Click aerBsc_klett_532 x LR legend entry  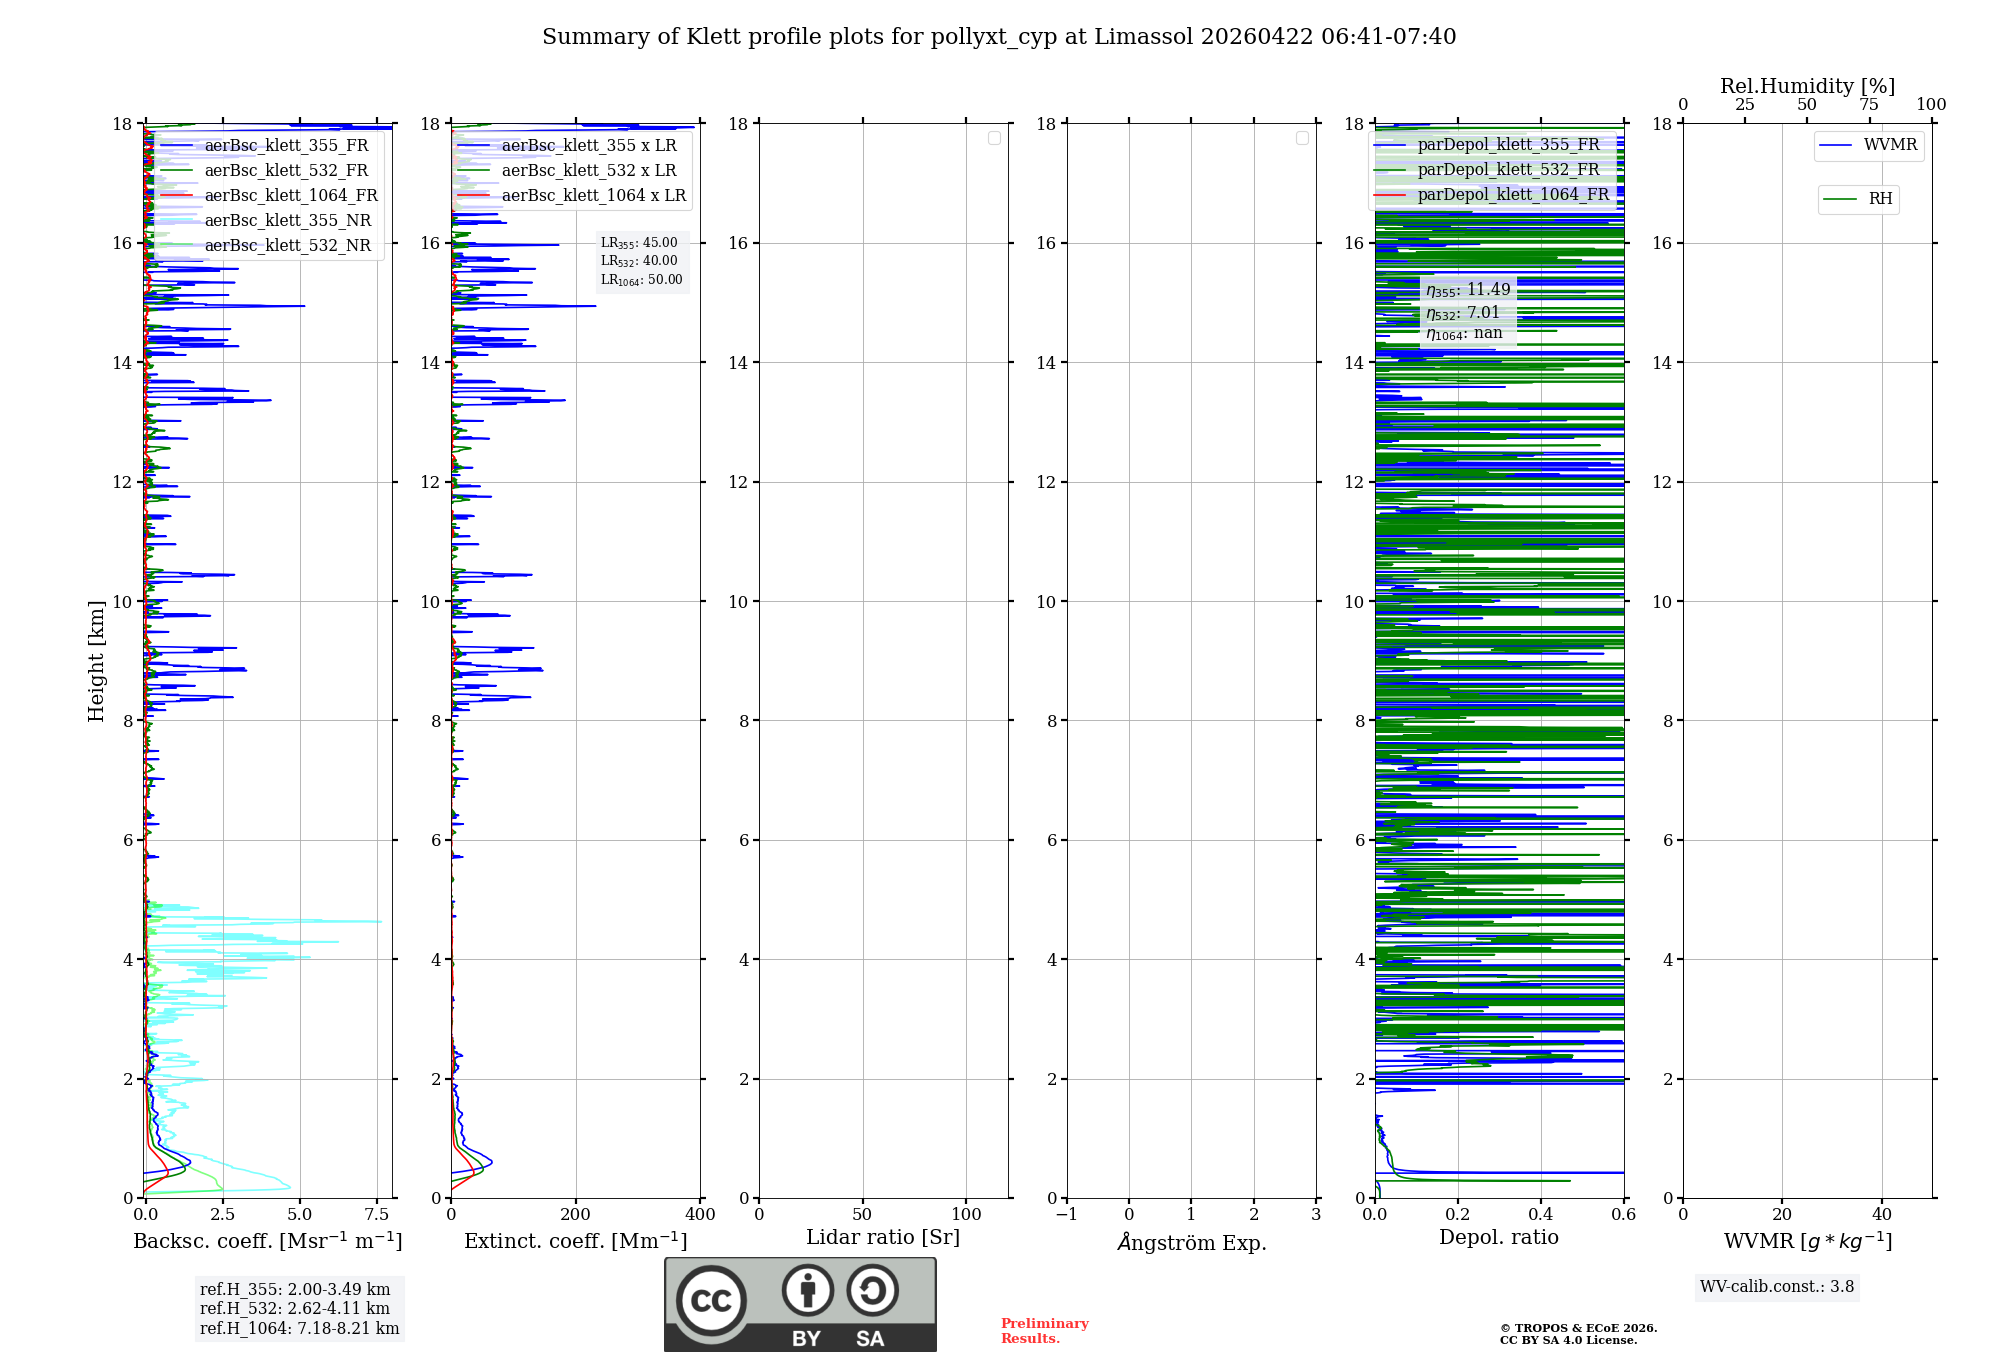click(588, 171)
